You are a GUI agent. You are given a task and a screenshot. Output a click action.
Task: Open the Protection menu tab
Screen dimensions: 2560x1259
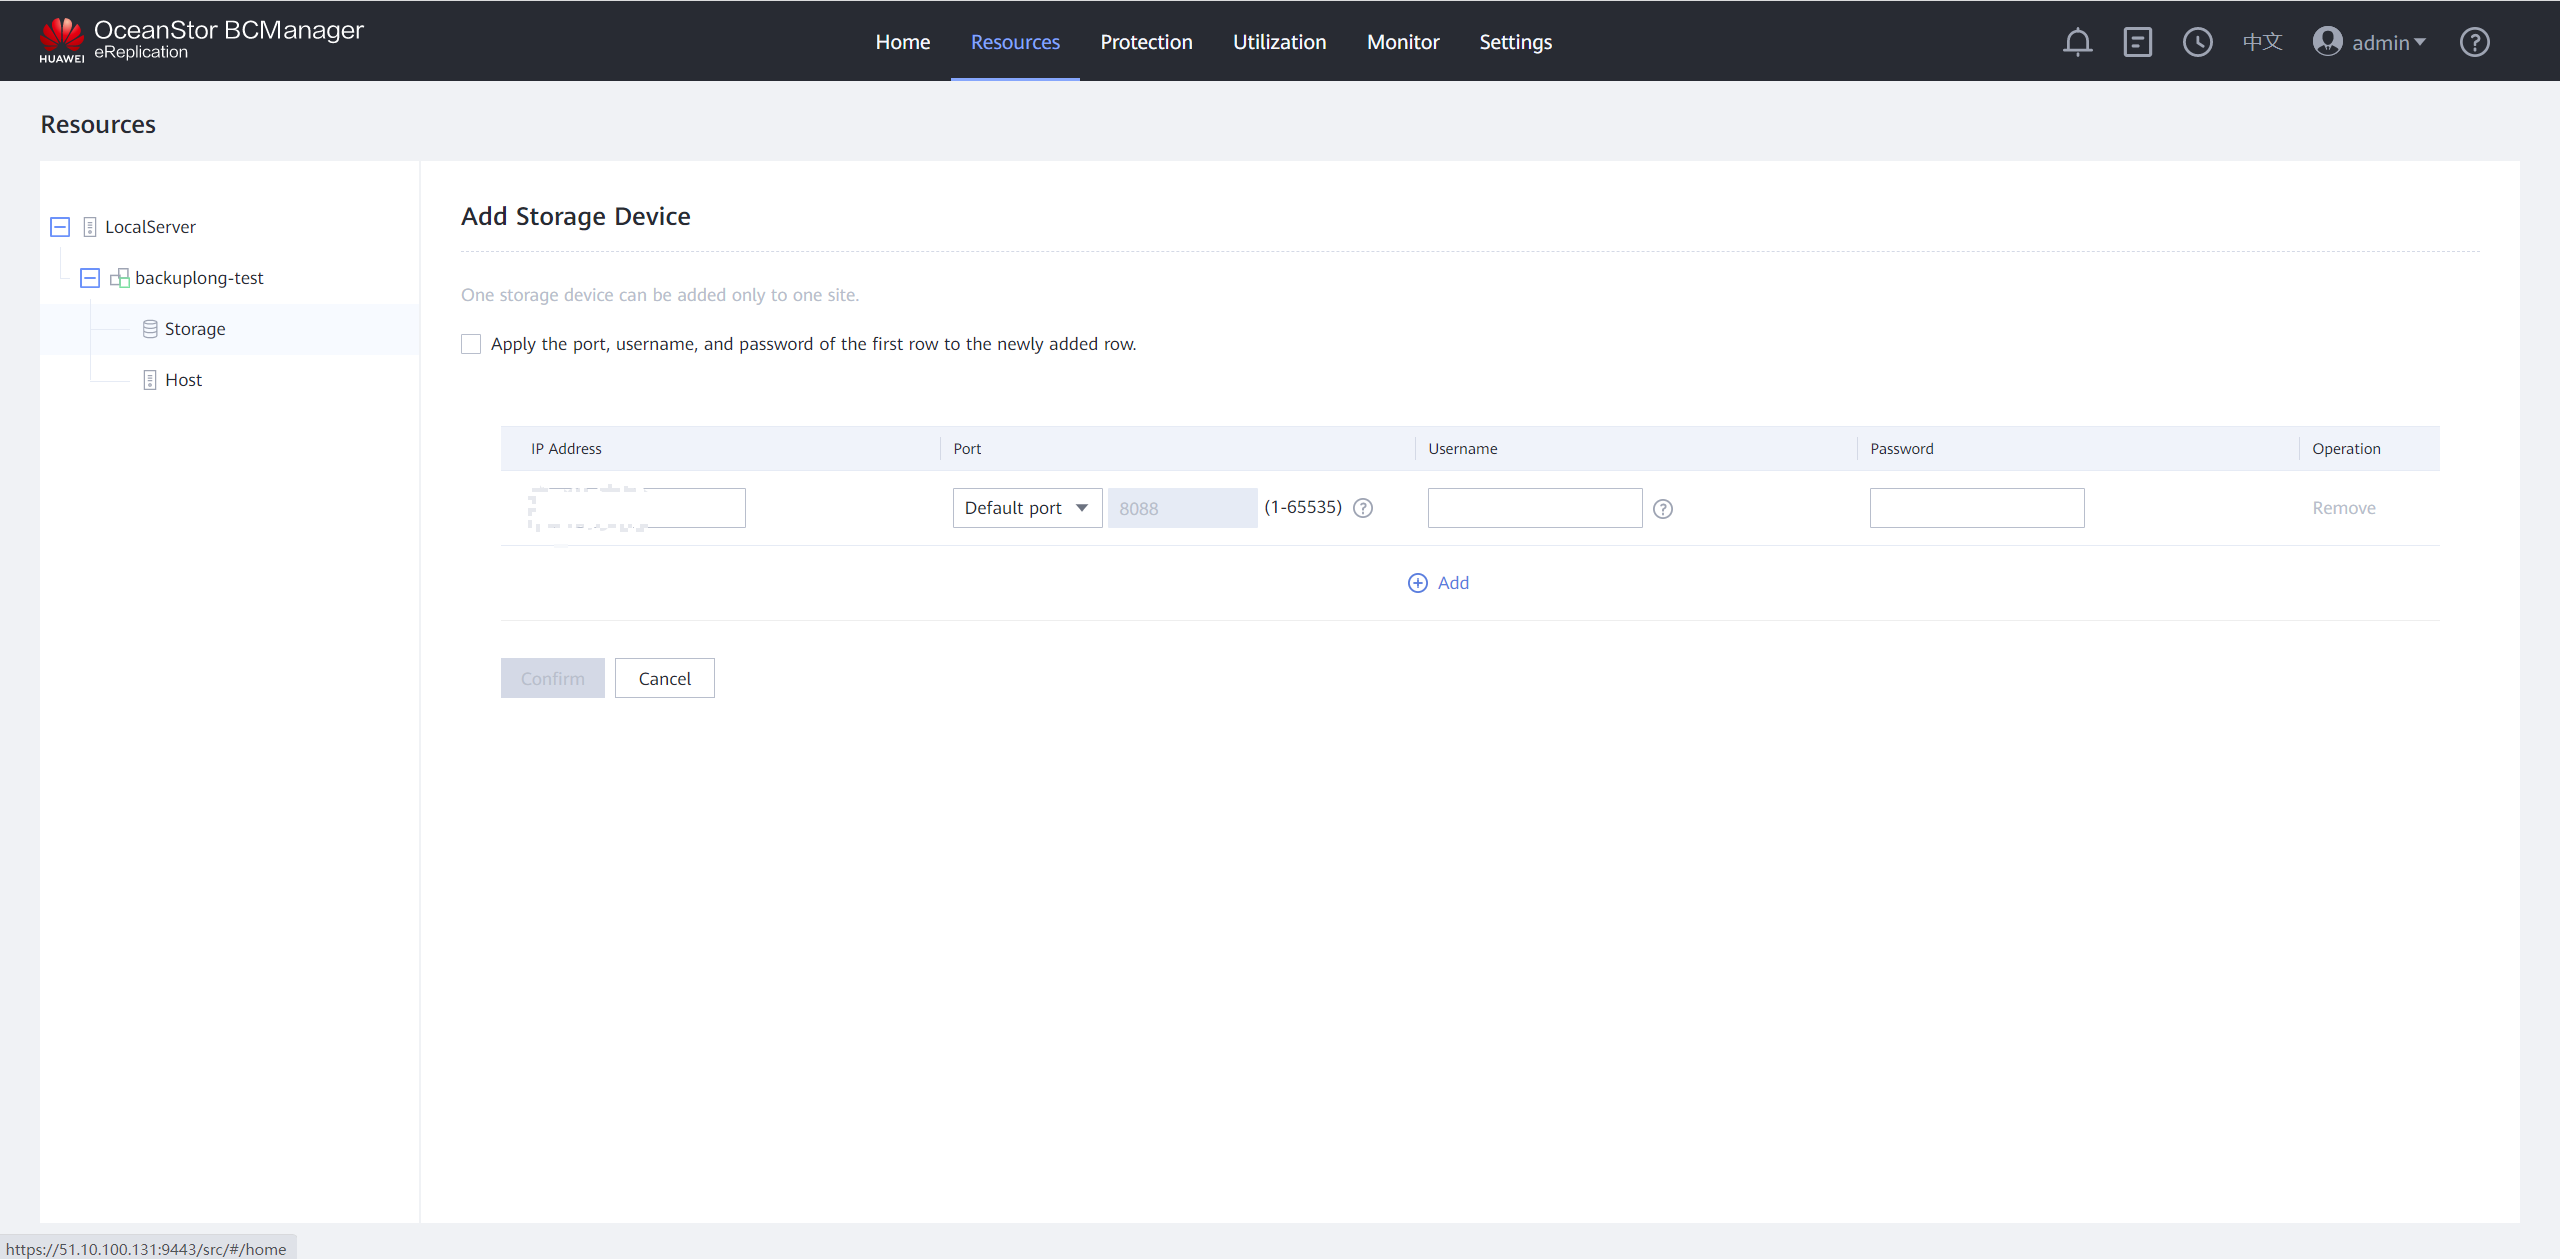point(1146,42)
